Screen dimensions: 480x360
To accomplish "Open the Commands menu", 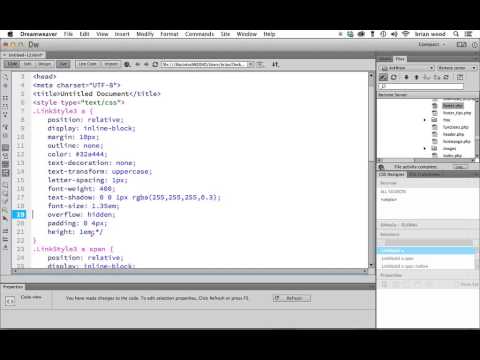I will pos(199,34).
